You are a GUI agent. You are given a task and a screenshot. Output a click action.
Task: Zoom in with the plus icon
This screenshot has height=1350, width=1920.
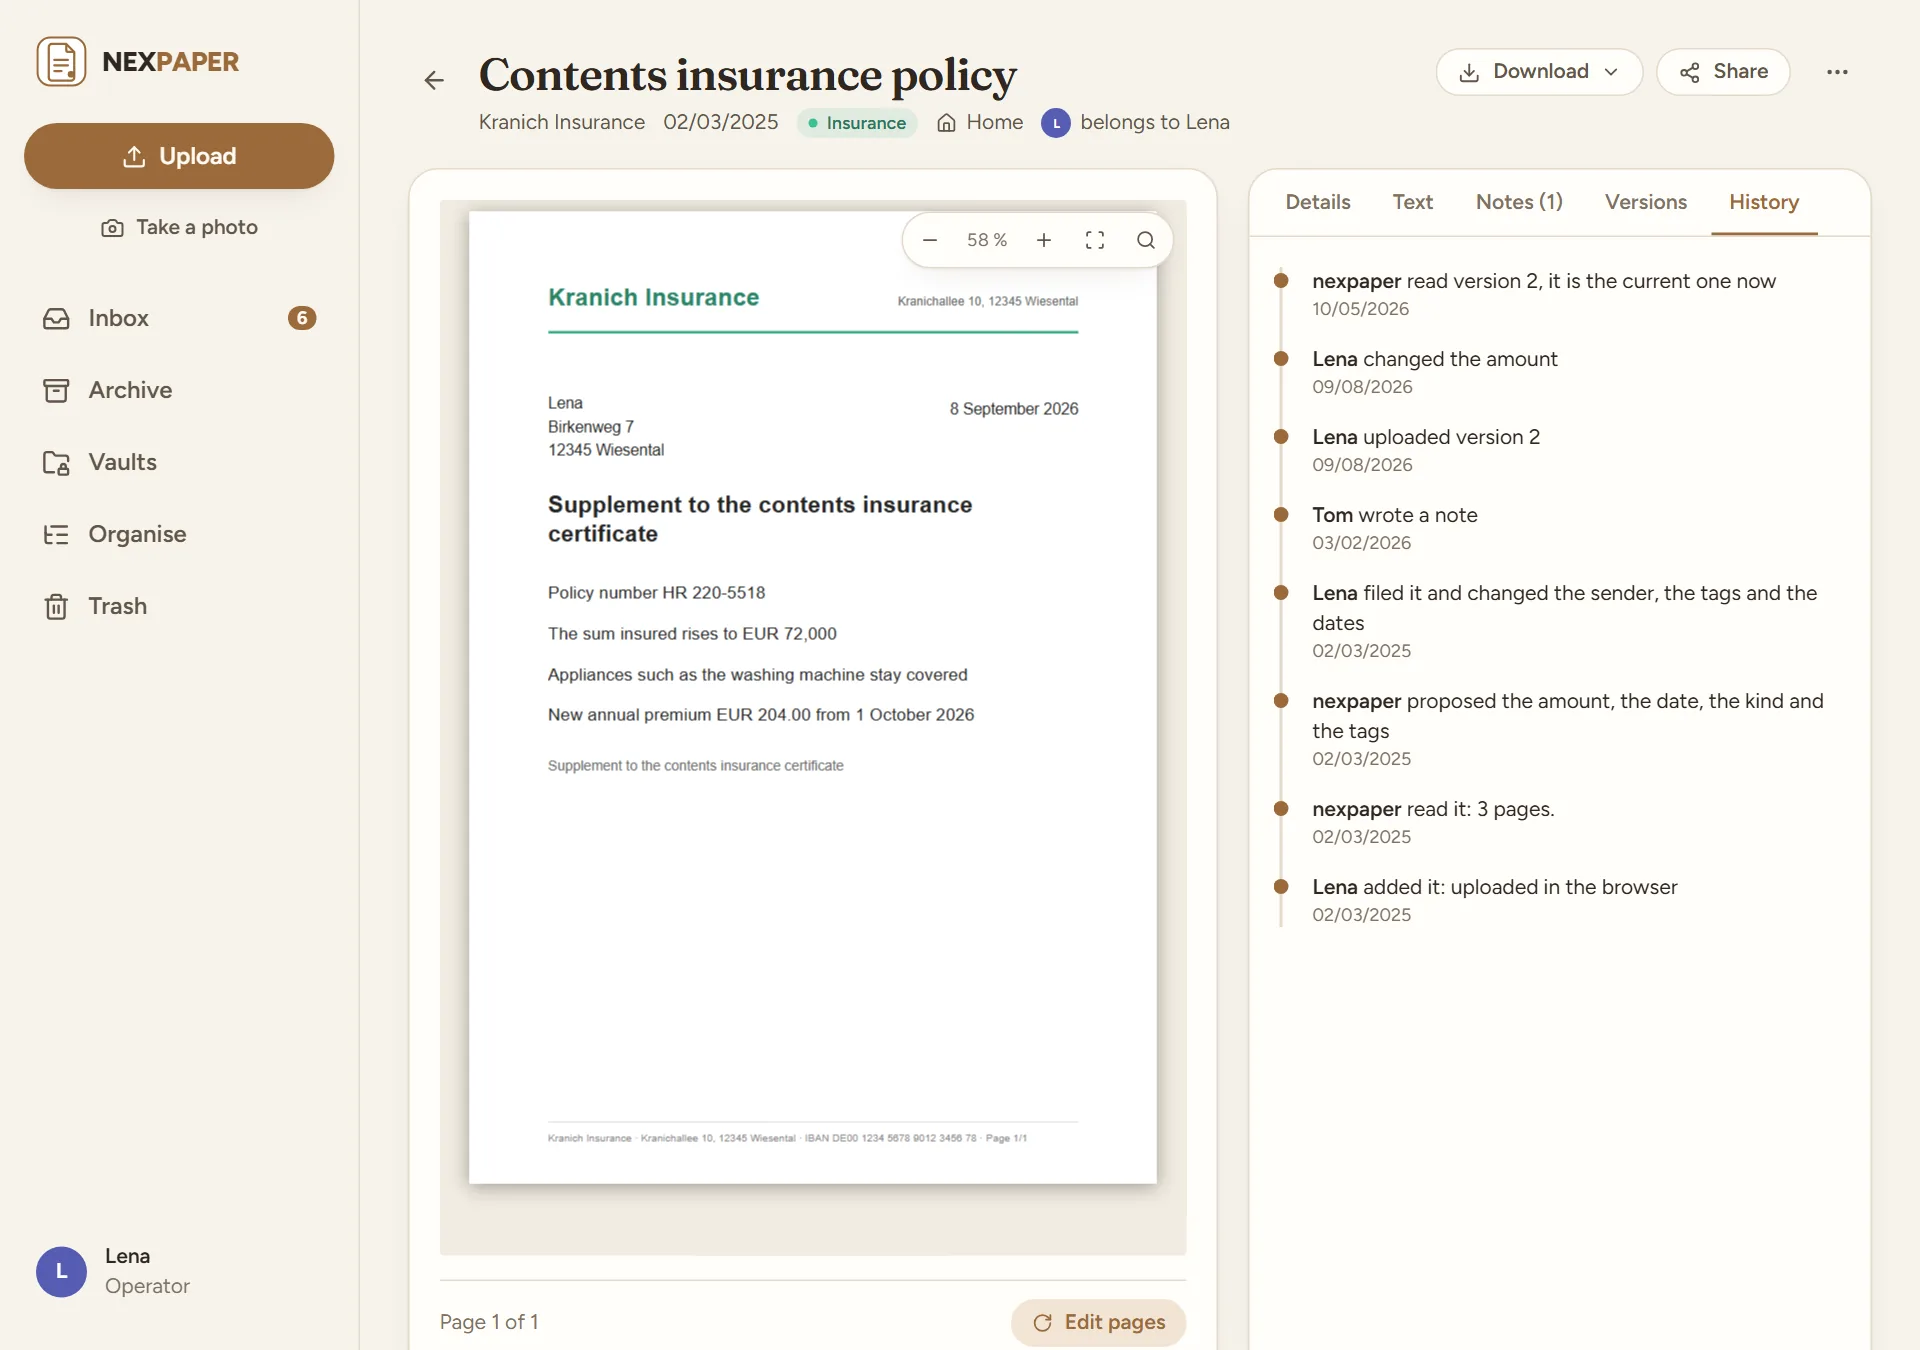coord(1044,240)
